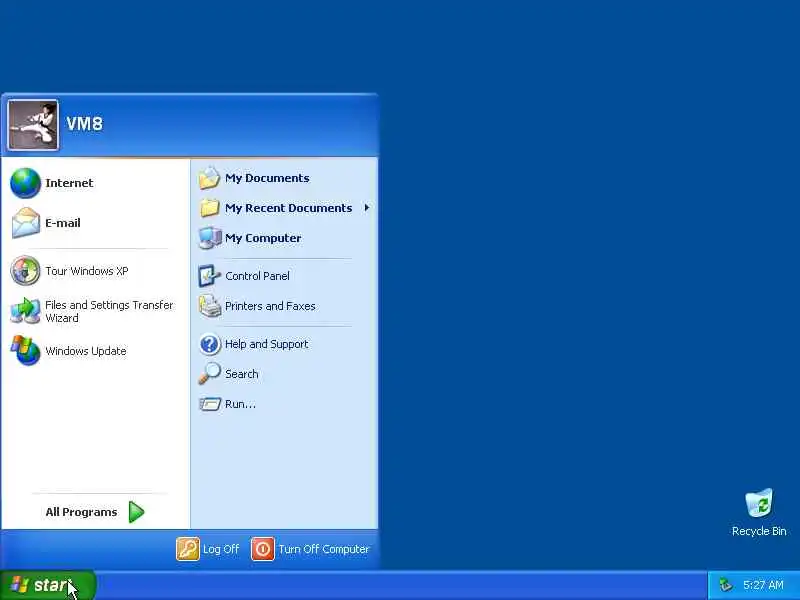Click the Windows Update label
This screenshot has height=600, width=800.
(86, 351)
